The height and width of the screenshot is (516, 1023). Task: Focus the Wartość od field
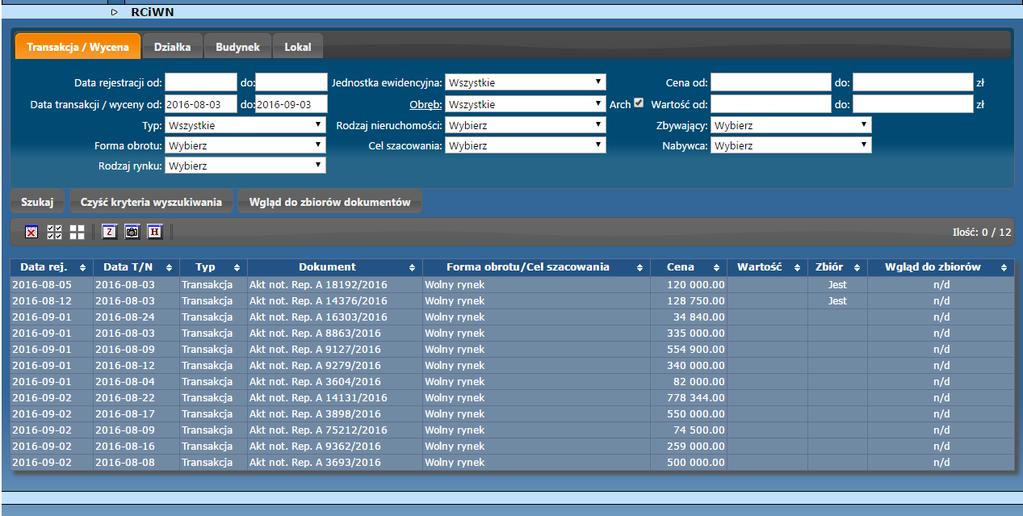[771, 104]
